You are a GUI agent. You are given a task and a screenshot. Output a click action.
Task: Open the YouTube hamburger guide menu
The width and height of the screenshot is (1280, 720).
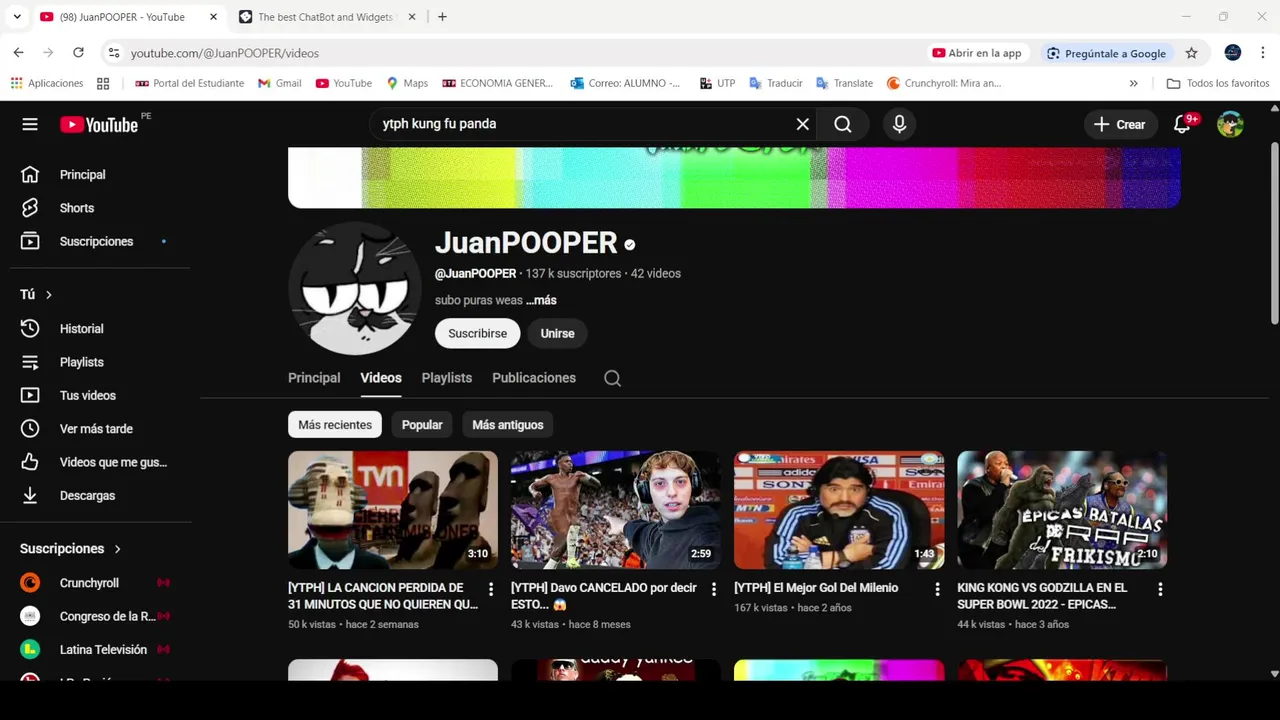pos(30,124)
